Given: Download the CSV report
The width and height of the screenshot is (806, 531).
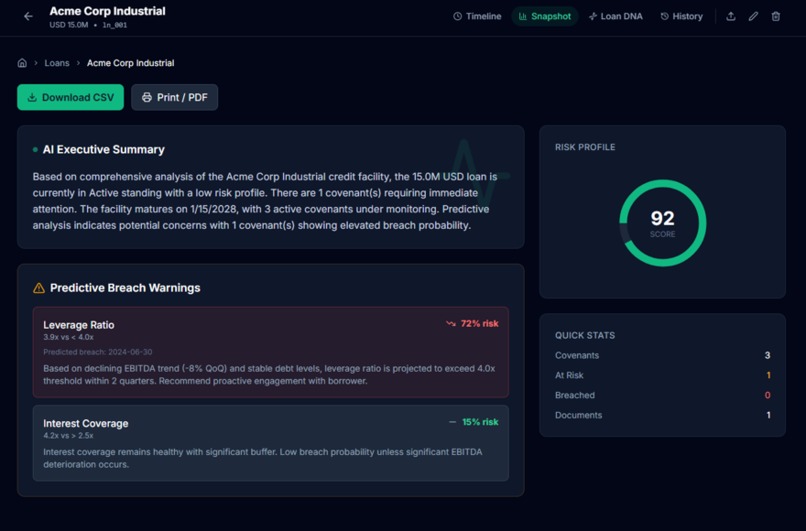Looking at the screenshot, I should point(70,97).
